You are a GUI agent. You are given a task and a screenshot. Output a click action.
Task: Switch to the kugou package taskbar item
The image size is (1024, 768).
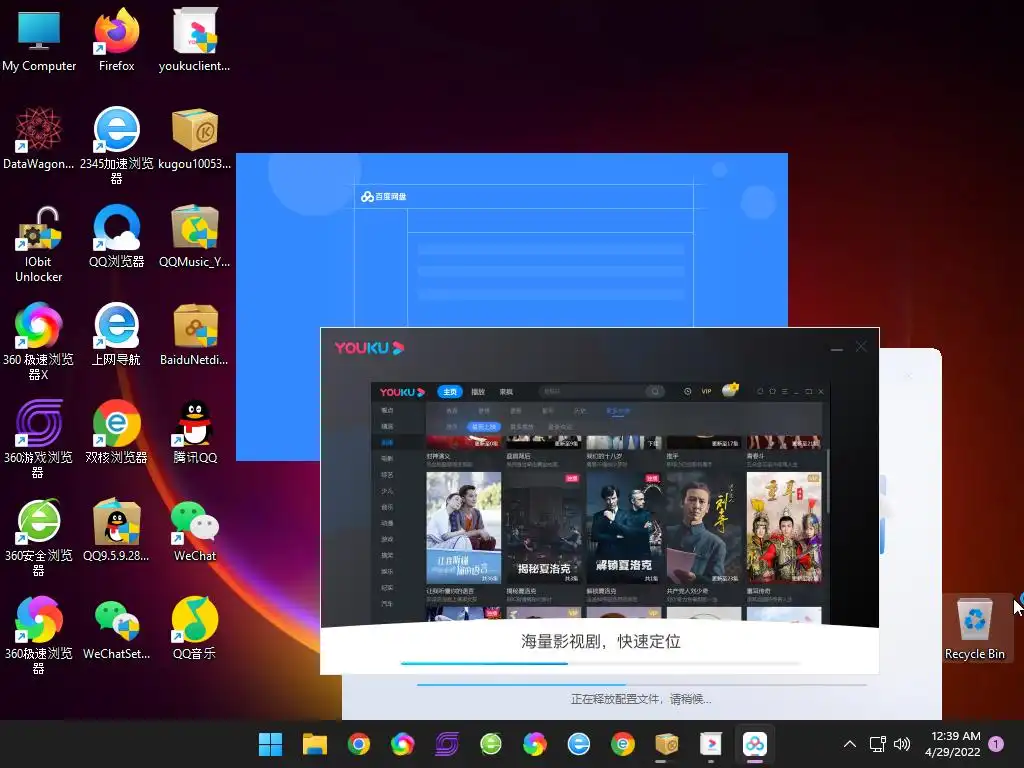[x=667, y=744]
